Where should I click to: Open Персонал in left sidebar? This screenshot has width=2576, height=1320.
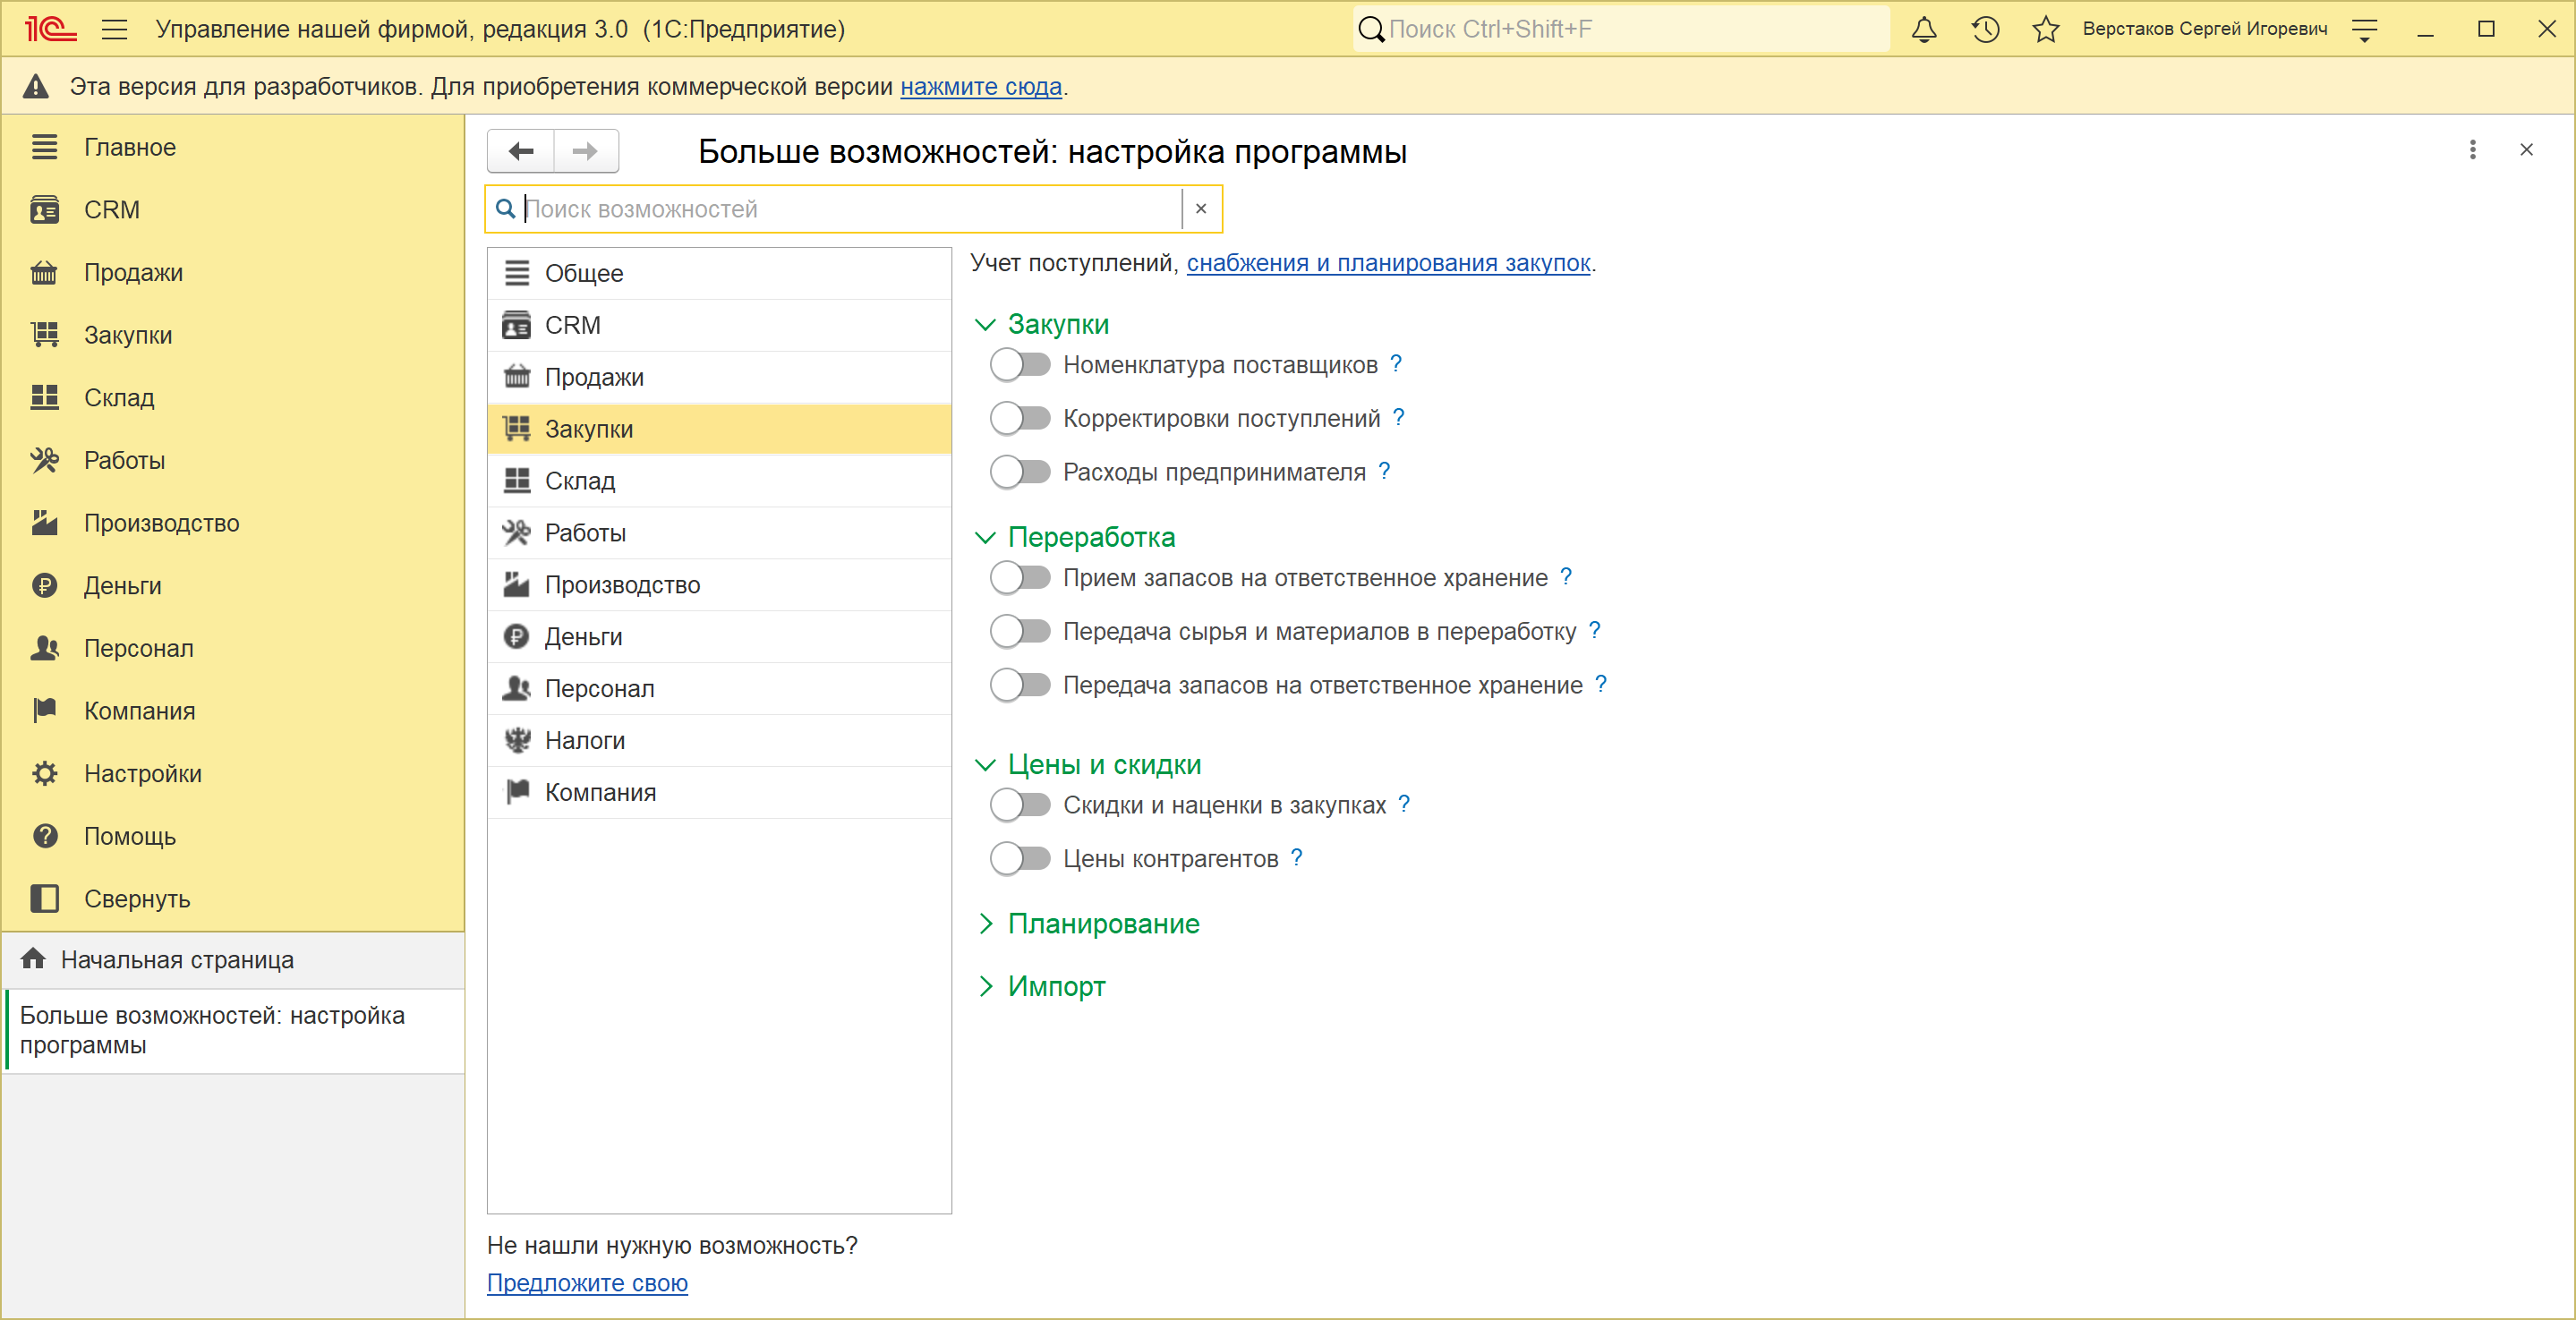(233, 648)
